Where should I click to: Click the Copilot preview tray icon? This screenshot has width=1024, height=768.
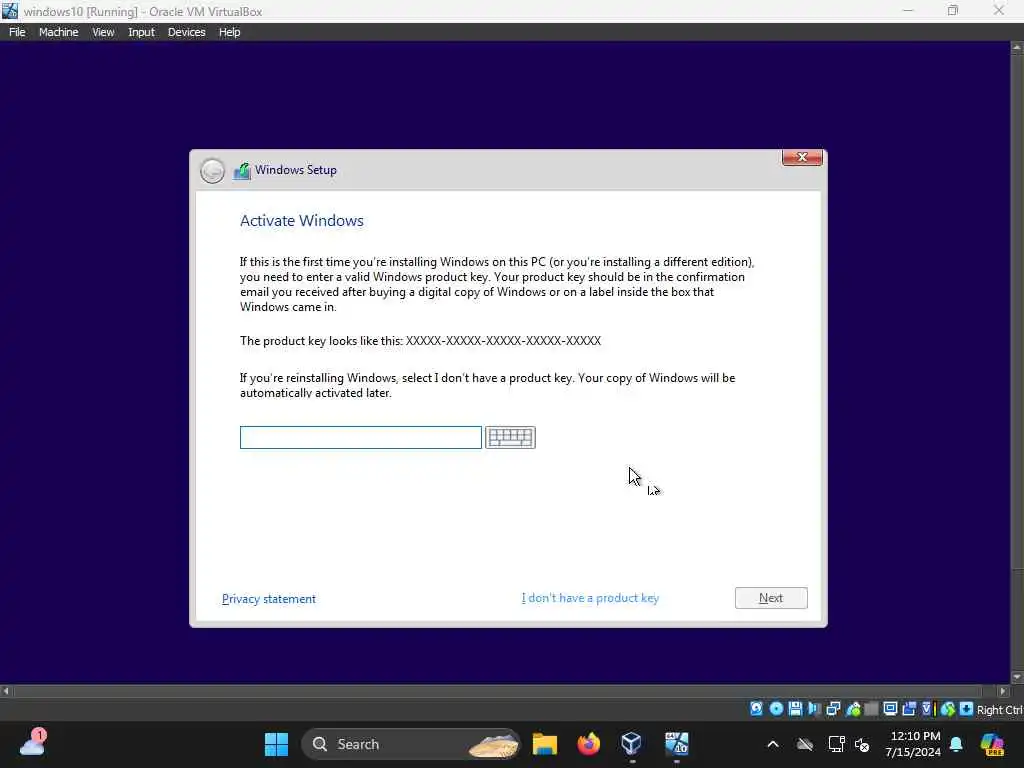[x=992, y=744]
